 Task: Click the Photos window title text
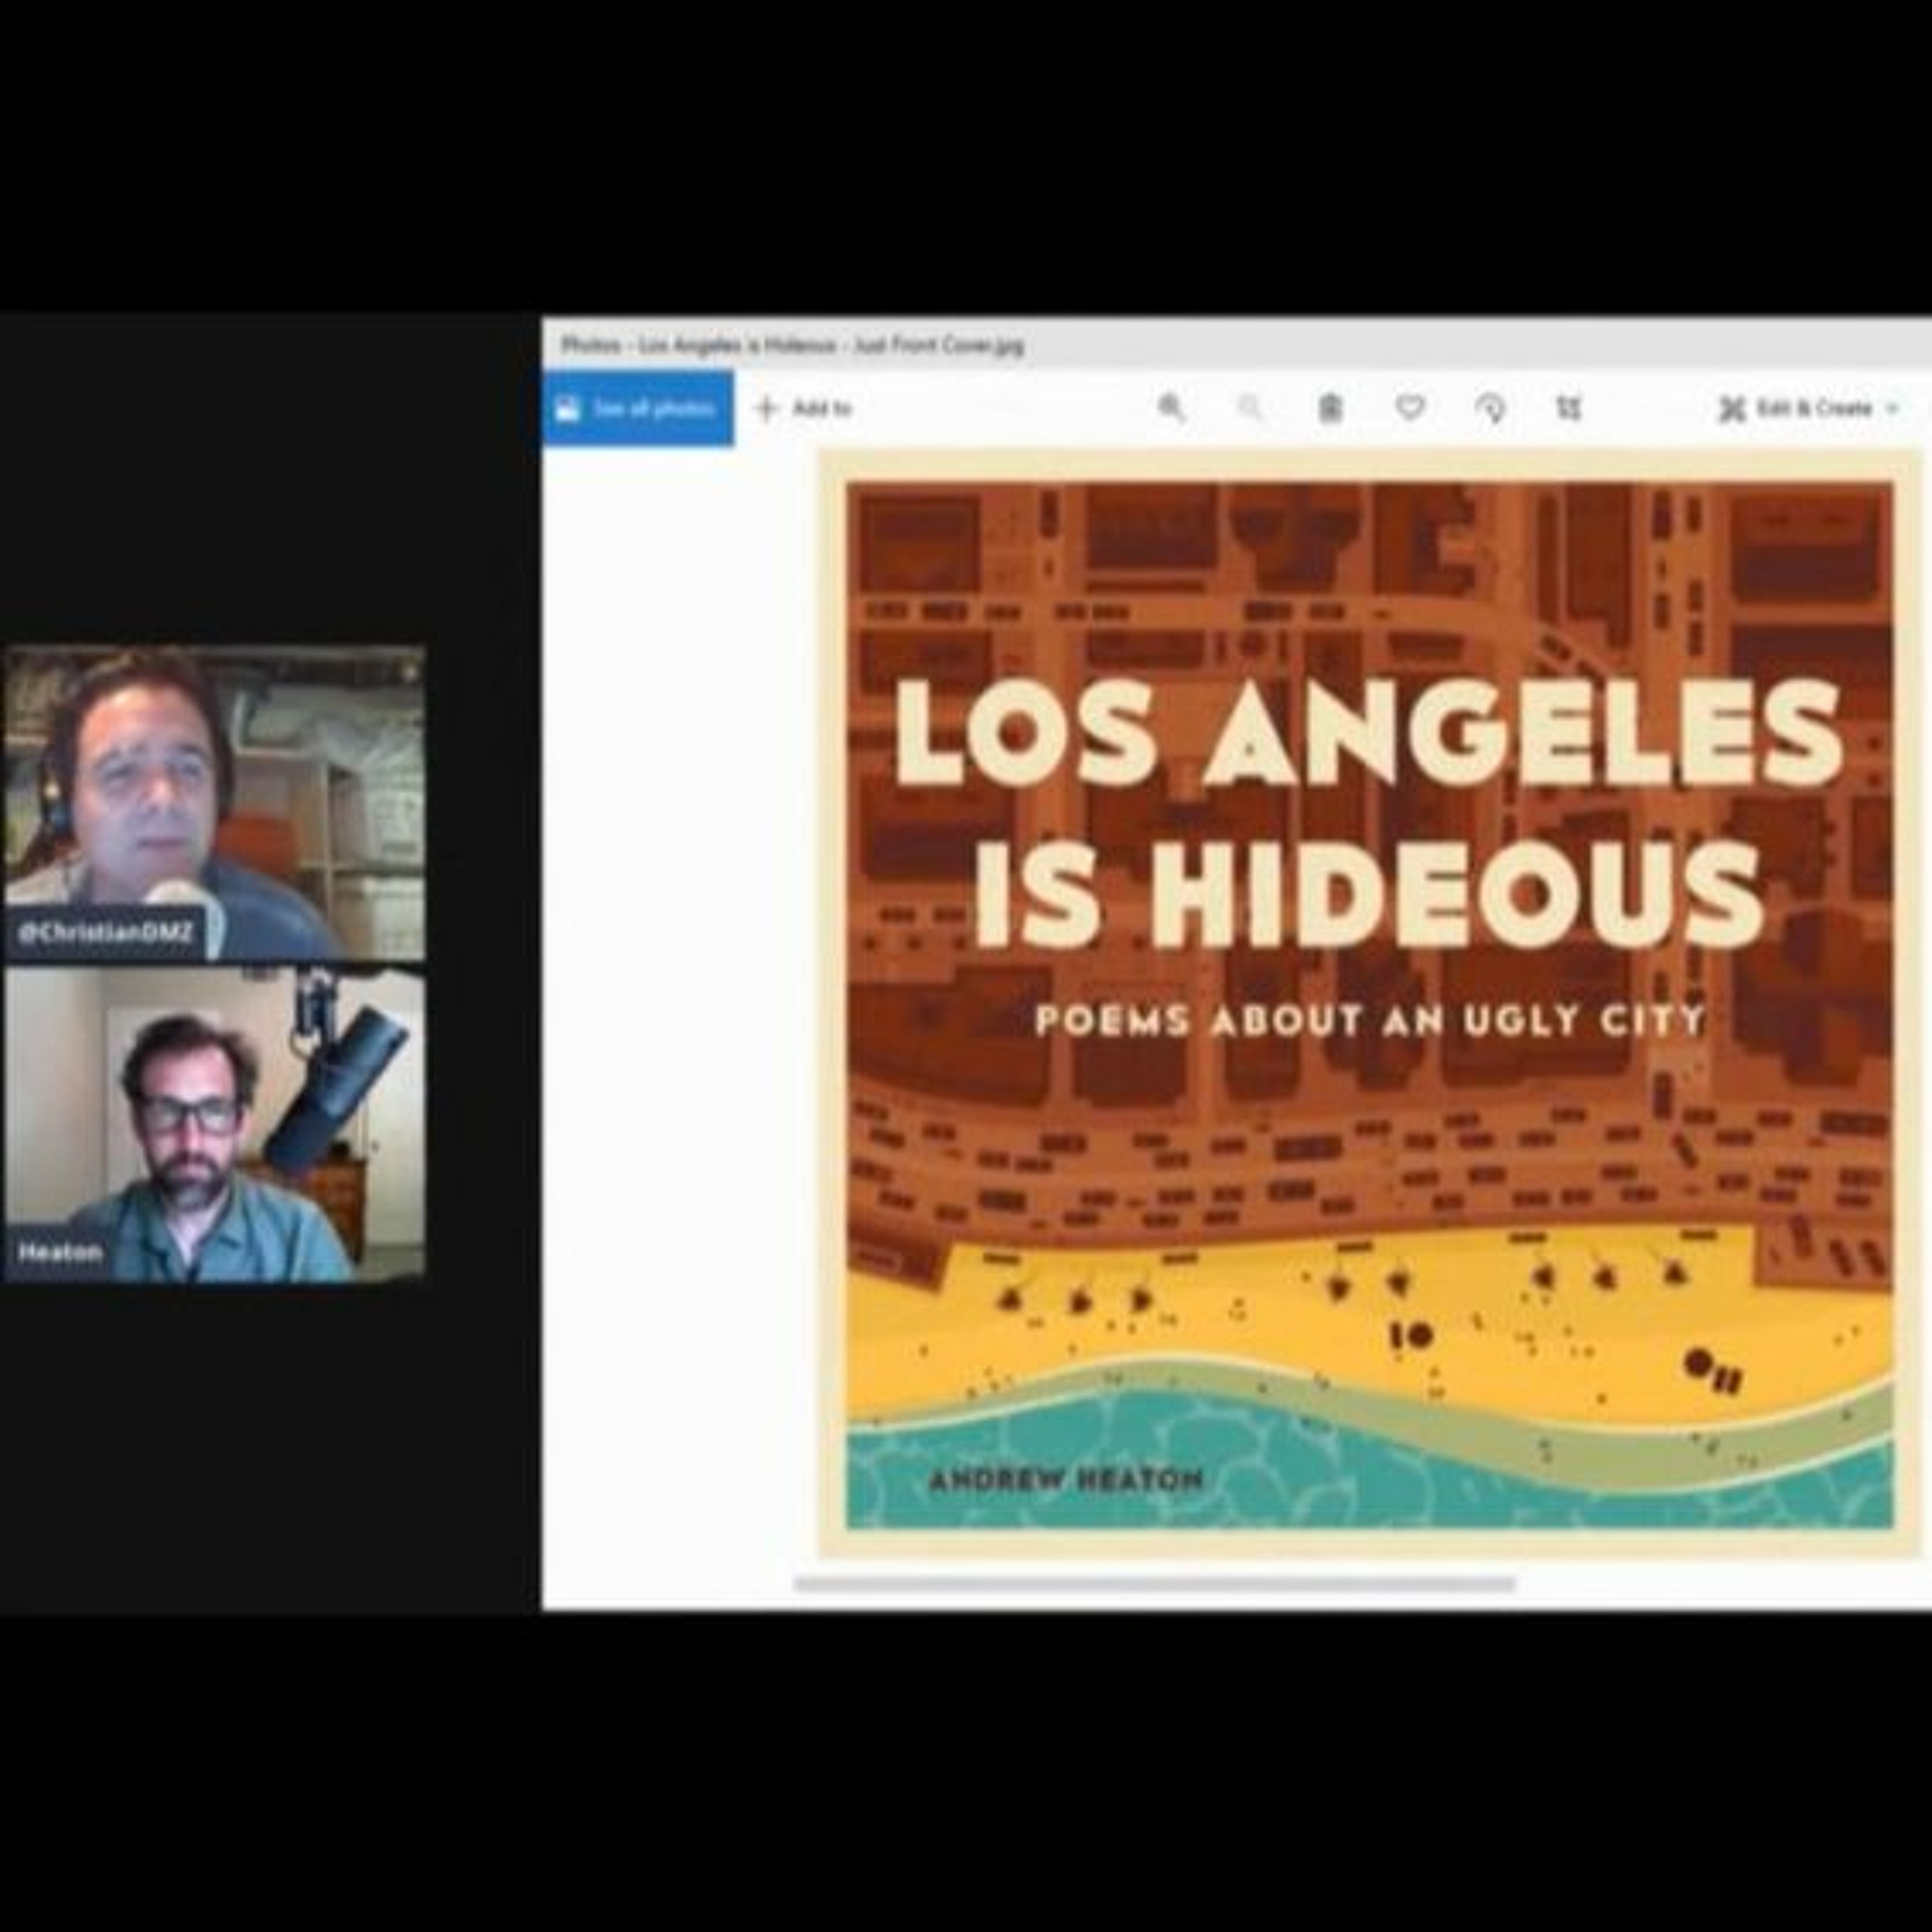click(792, 346)
